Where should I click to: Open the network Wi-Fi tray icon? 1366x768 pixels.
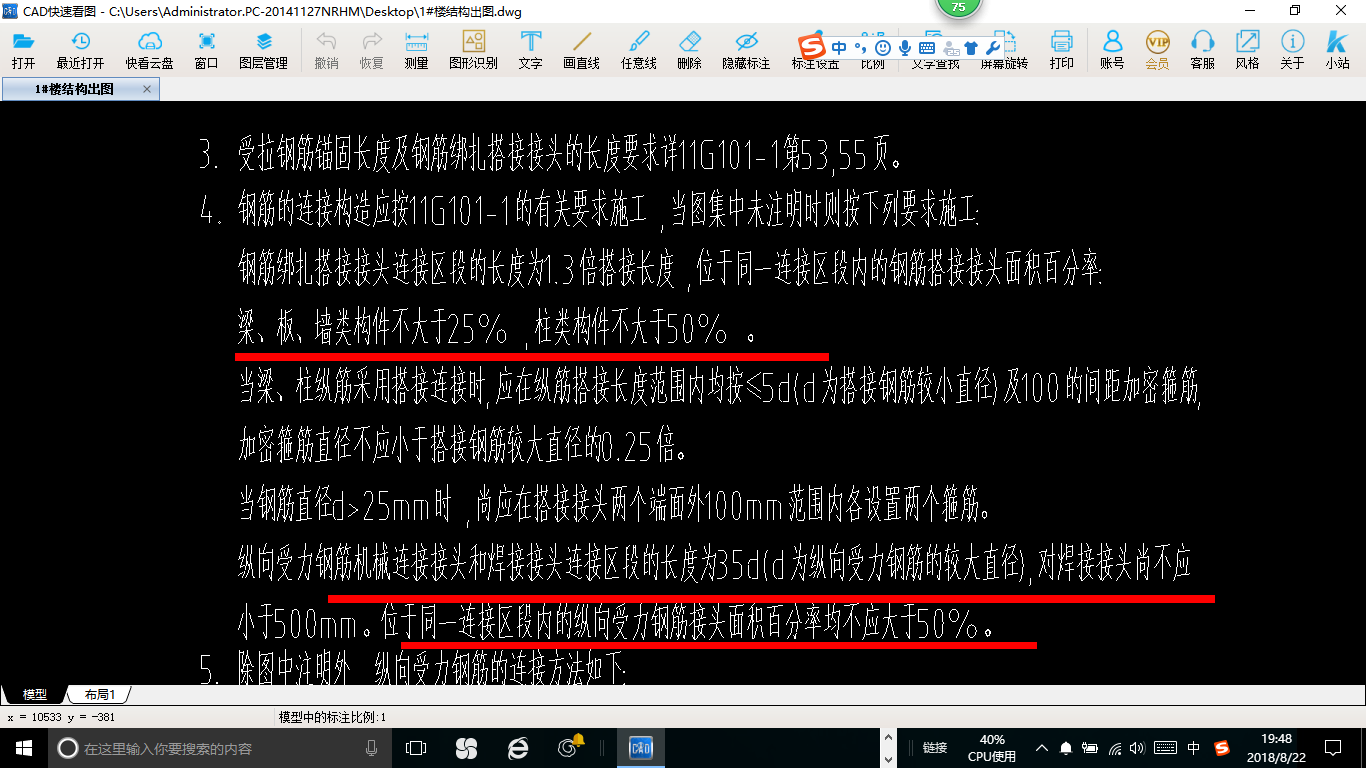point(1115,748)
